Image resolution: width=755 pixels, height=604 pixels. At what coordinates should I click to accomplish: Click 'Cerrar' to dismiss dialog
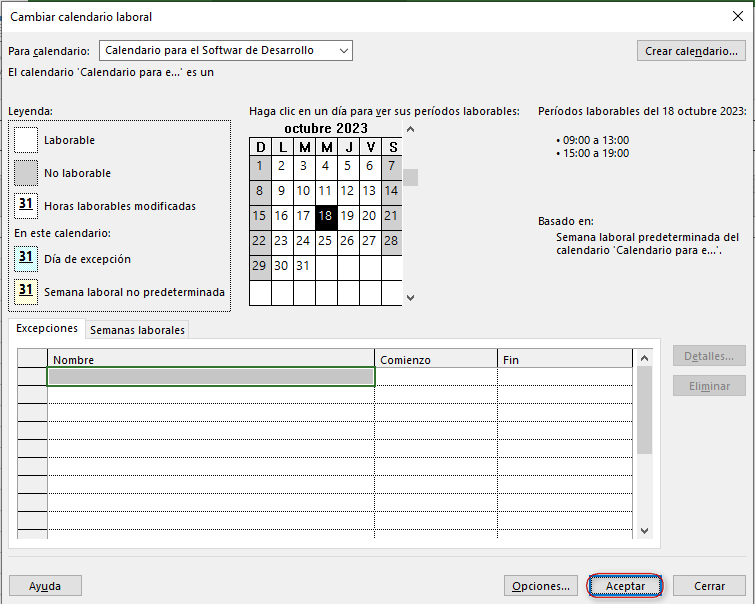point(709,586)
